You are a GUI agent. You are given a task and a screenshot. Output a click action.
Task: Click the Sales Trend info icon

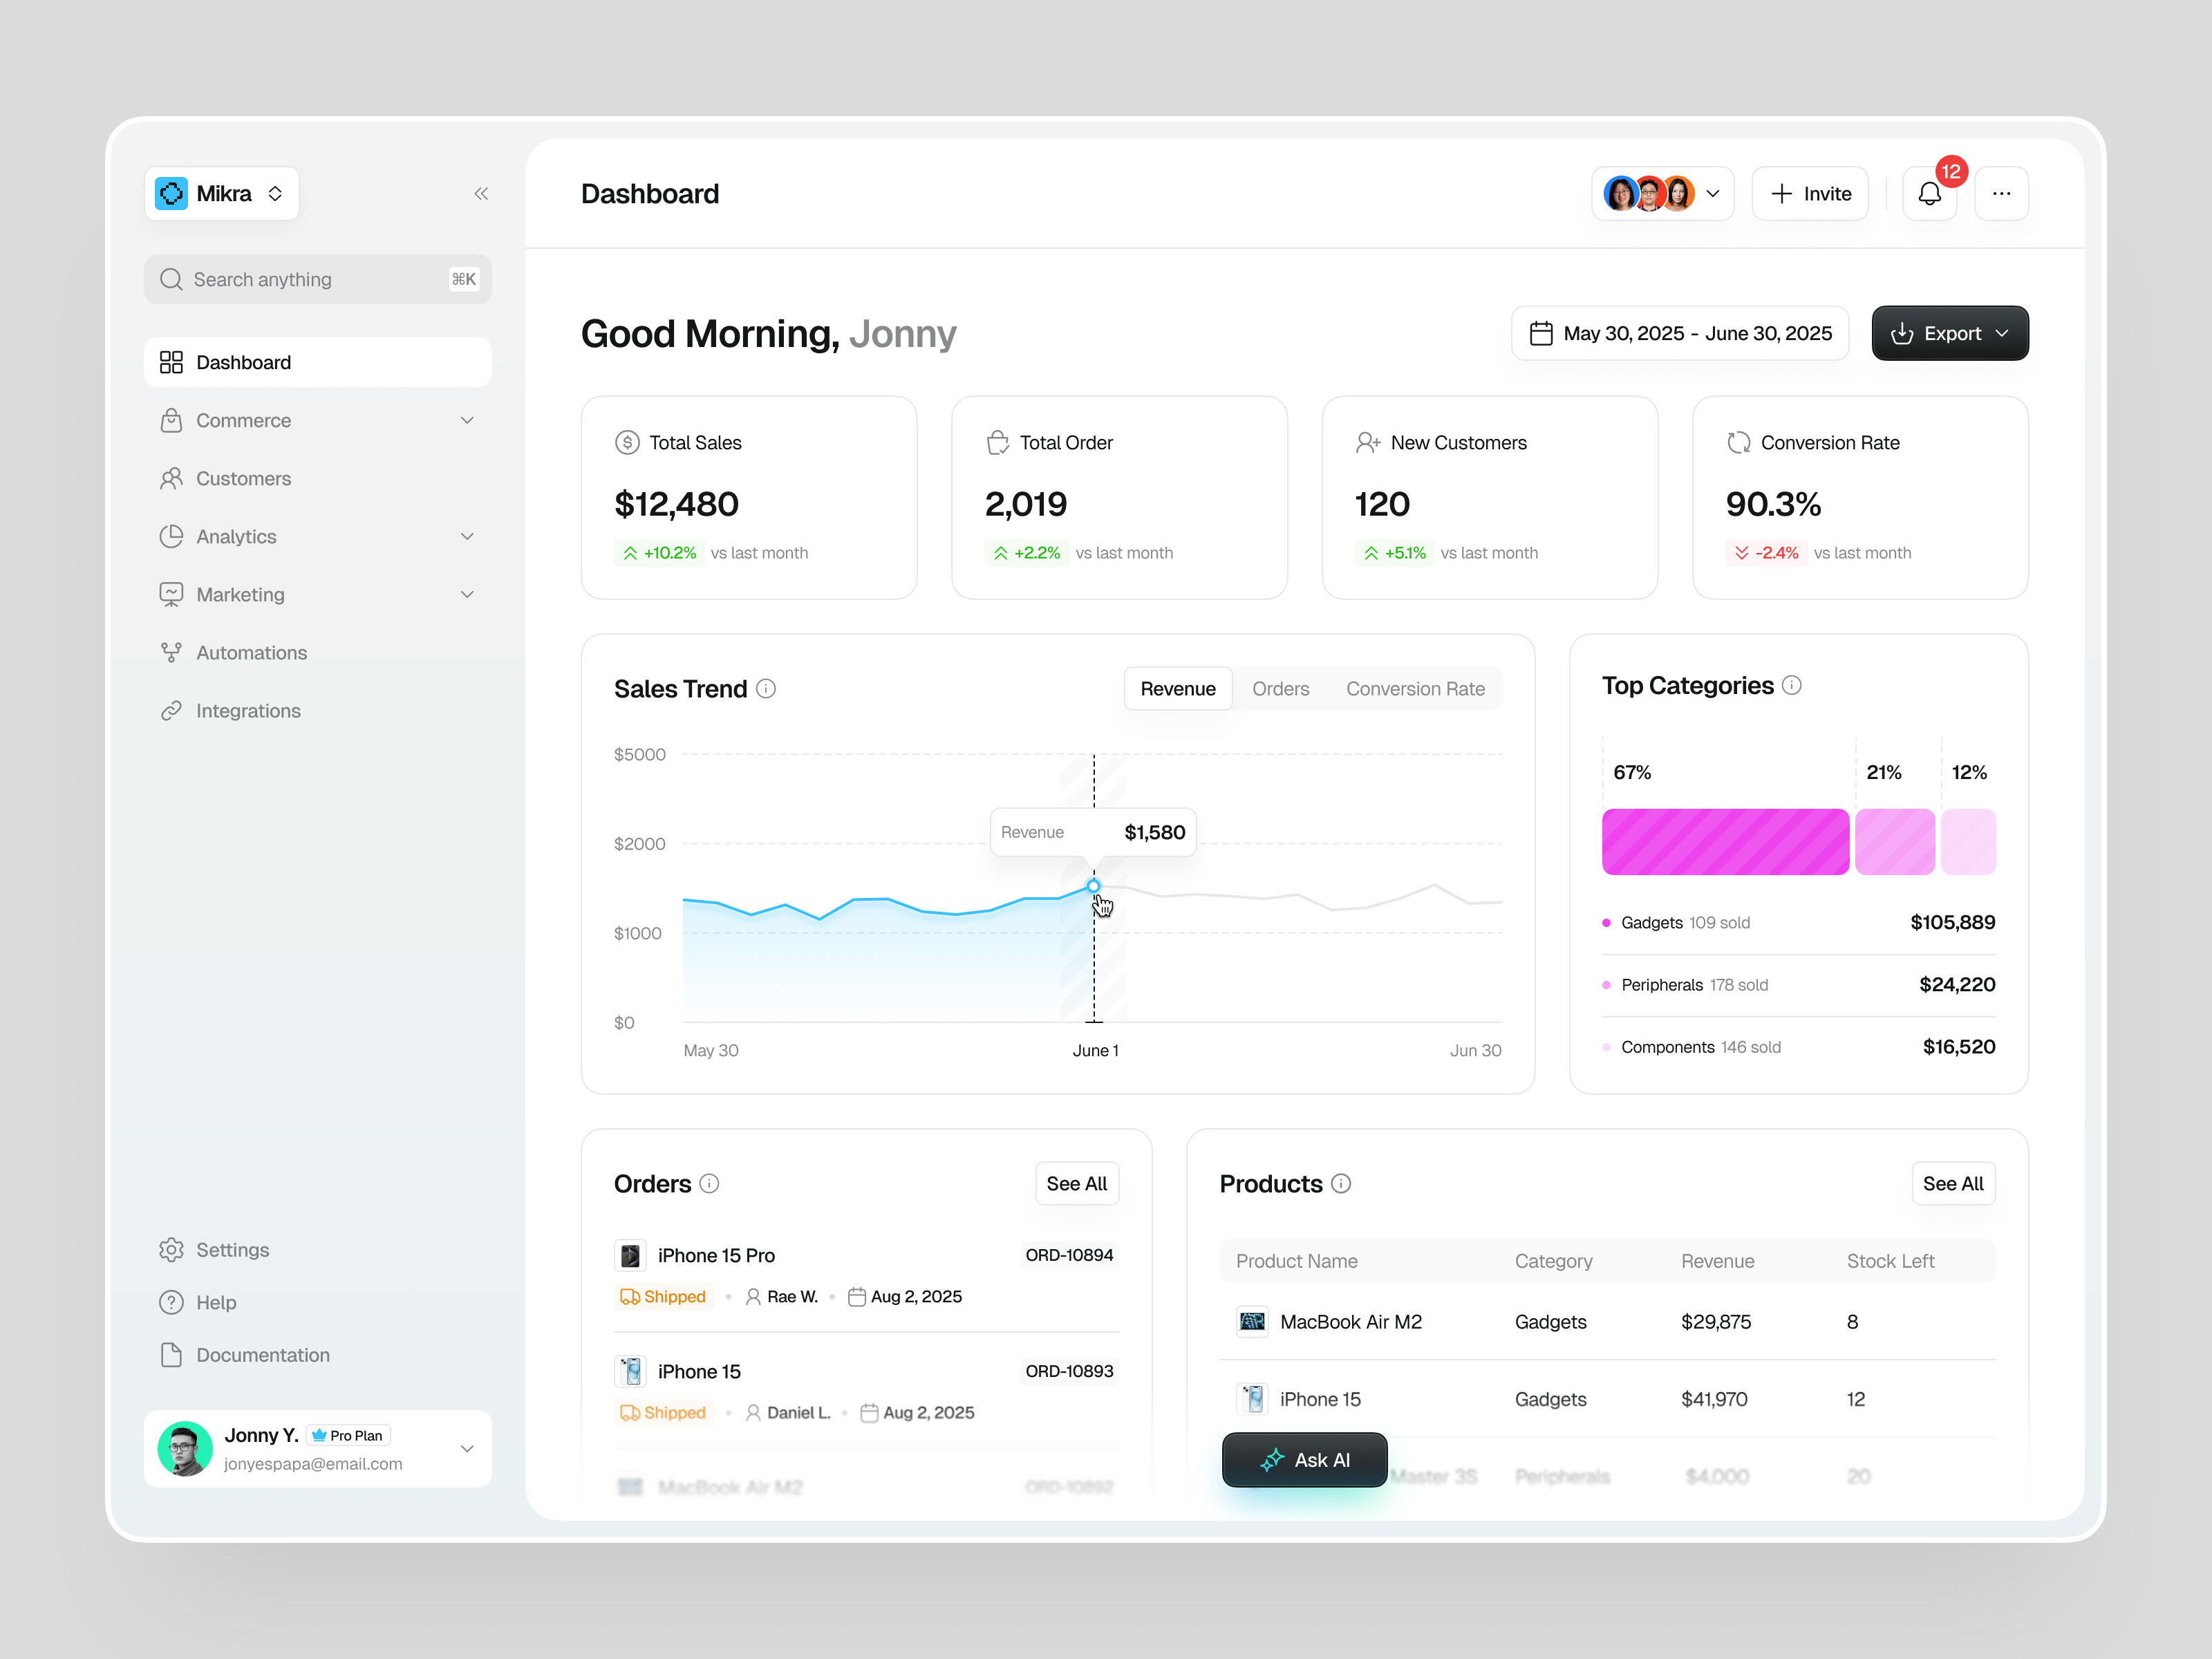pos(766,688)
